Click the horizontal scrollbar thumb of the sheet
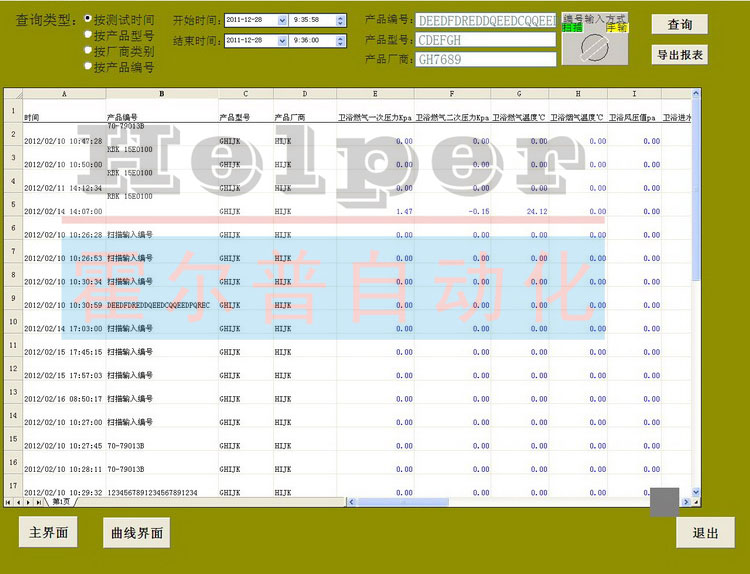This screenshot has height=574, width=750. [x=402, y=502]
